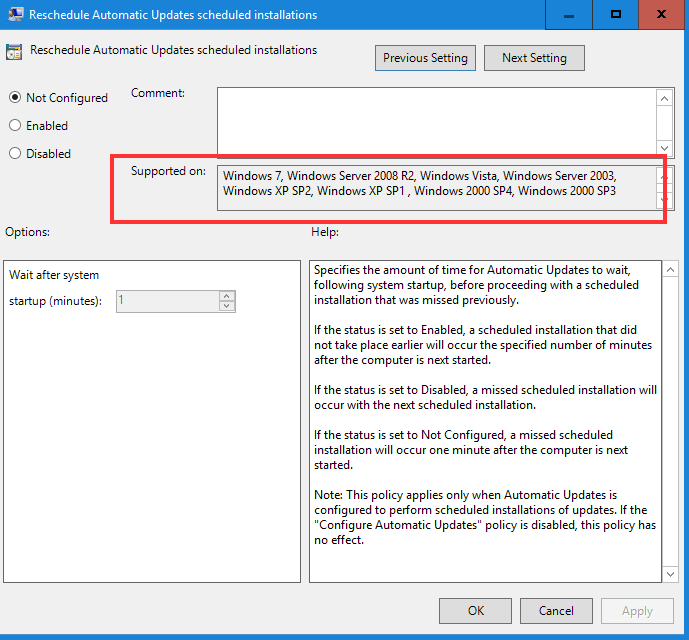The image size is (689, 640).
Task: Decrease startup minutes with down spinner
Action: pos(227,306)
